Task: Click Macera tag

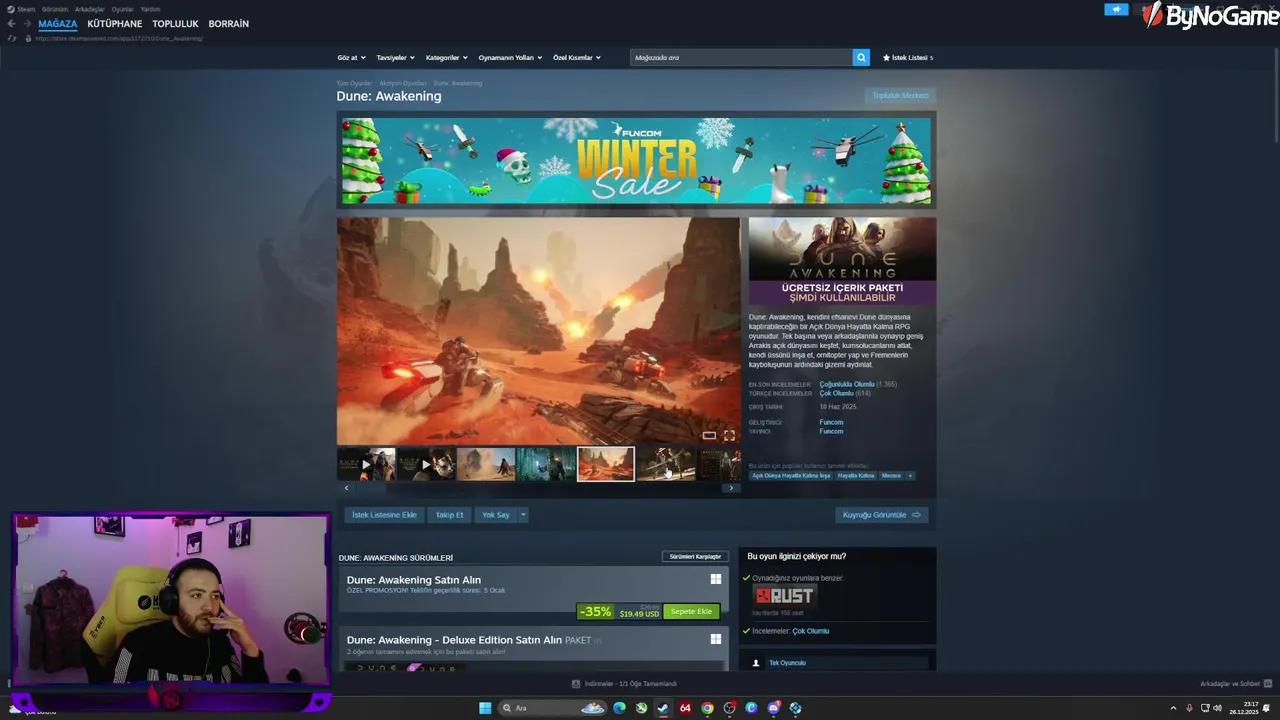Action: pyautogui.click(x=891, y=476)
